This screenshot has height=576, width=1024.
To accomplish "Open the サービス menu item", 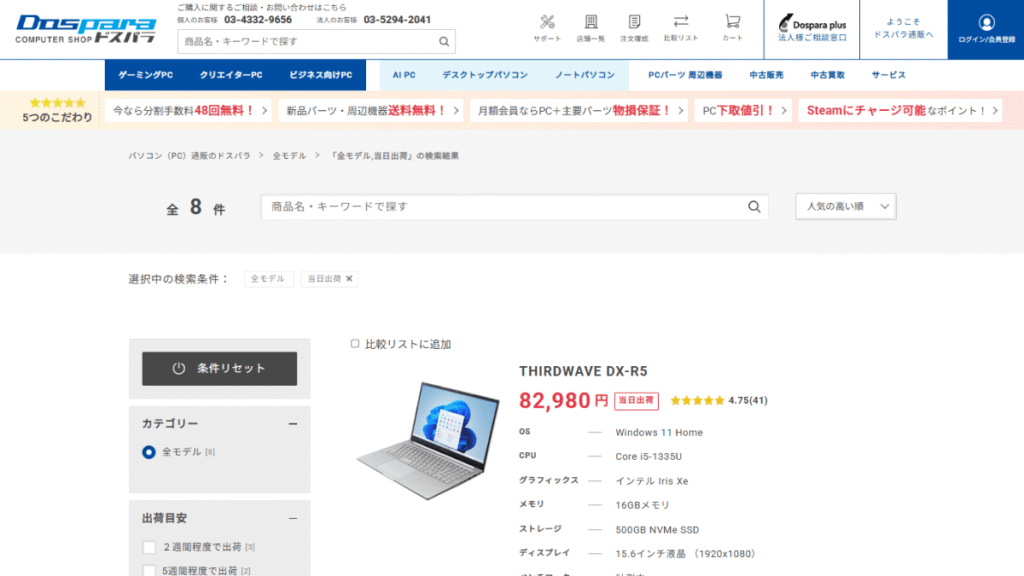I will pos(888,75).
